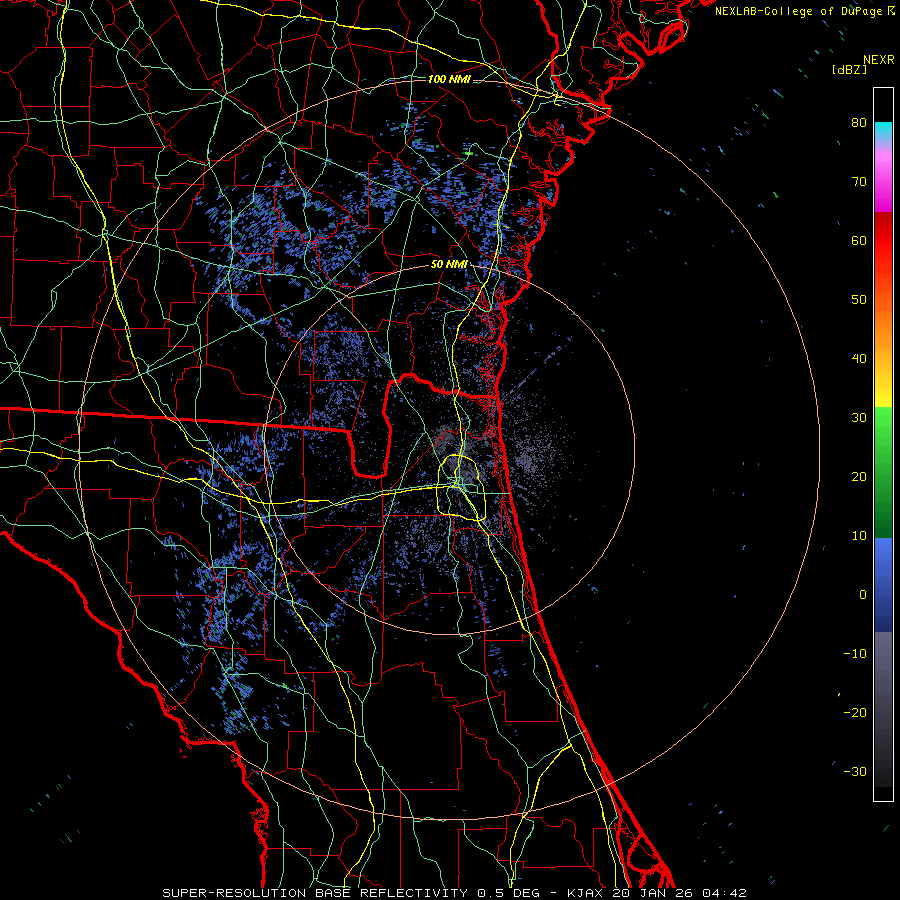Select the 50 NMI range ring label

[449, 264]
